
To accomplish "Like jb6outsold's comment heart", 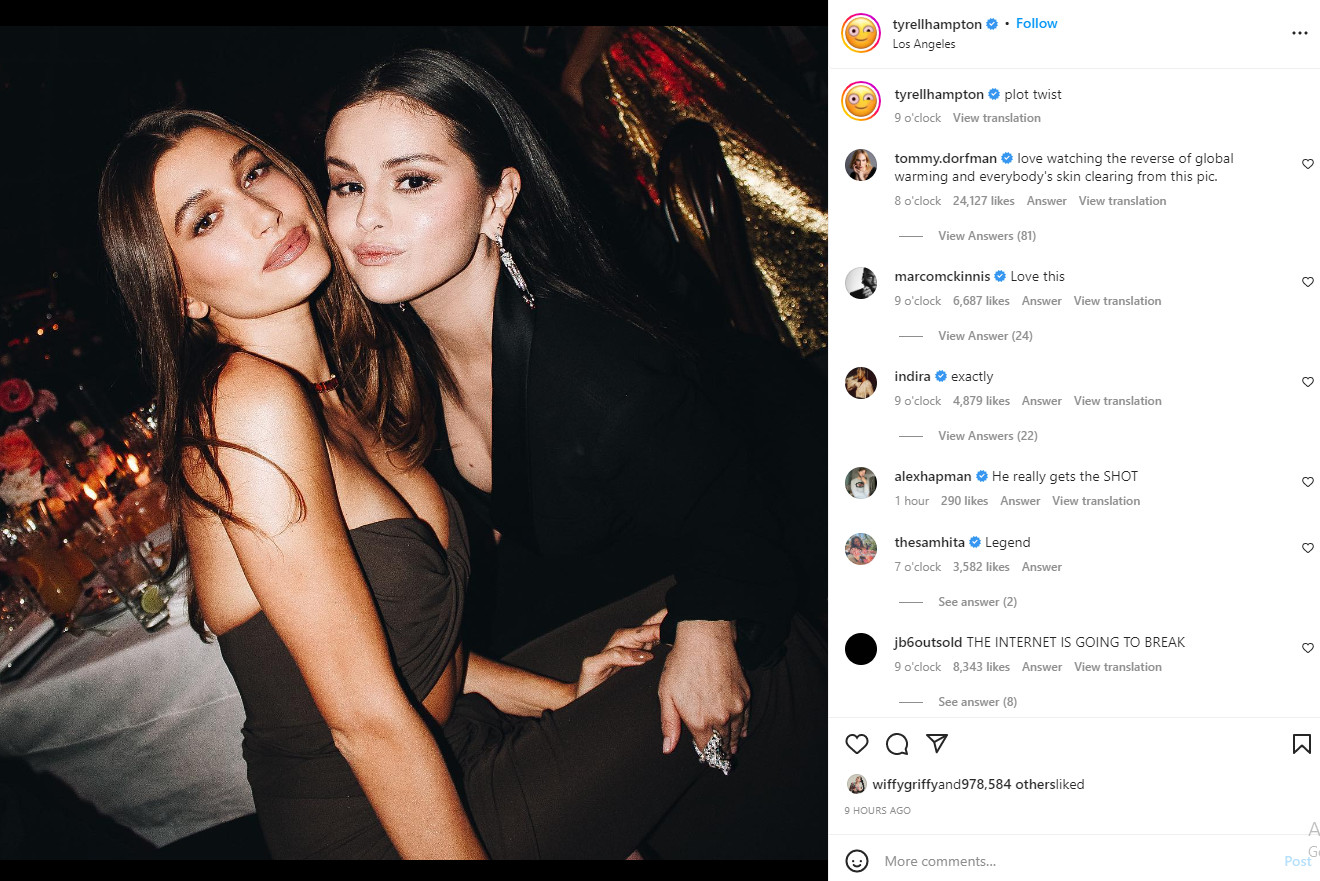I will pyautogui.click(x=1307, y=648).
